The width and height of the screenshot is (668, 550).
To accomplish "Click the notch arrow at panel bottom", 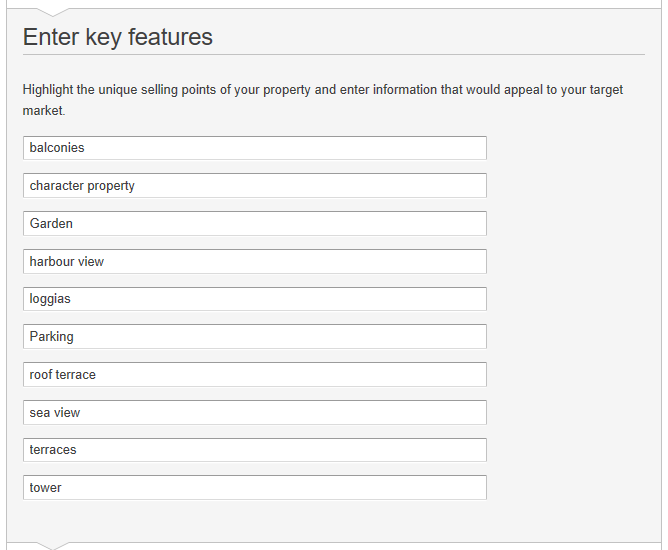I will 58,545.
